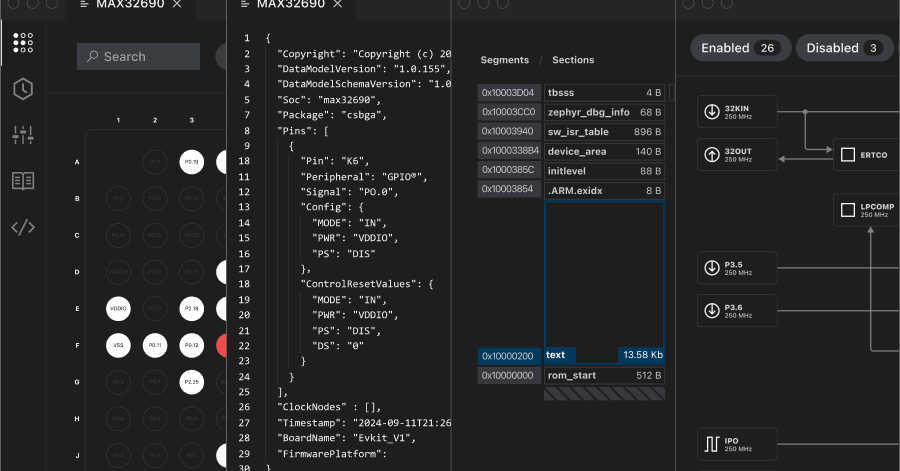Select the P3.5 clock pin node
Screen dimensions: 900x471
tap(736, 268)
